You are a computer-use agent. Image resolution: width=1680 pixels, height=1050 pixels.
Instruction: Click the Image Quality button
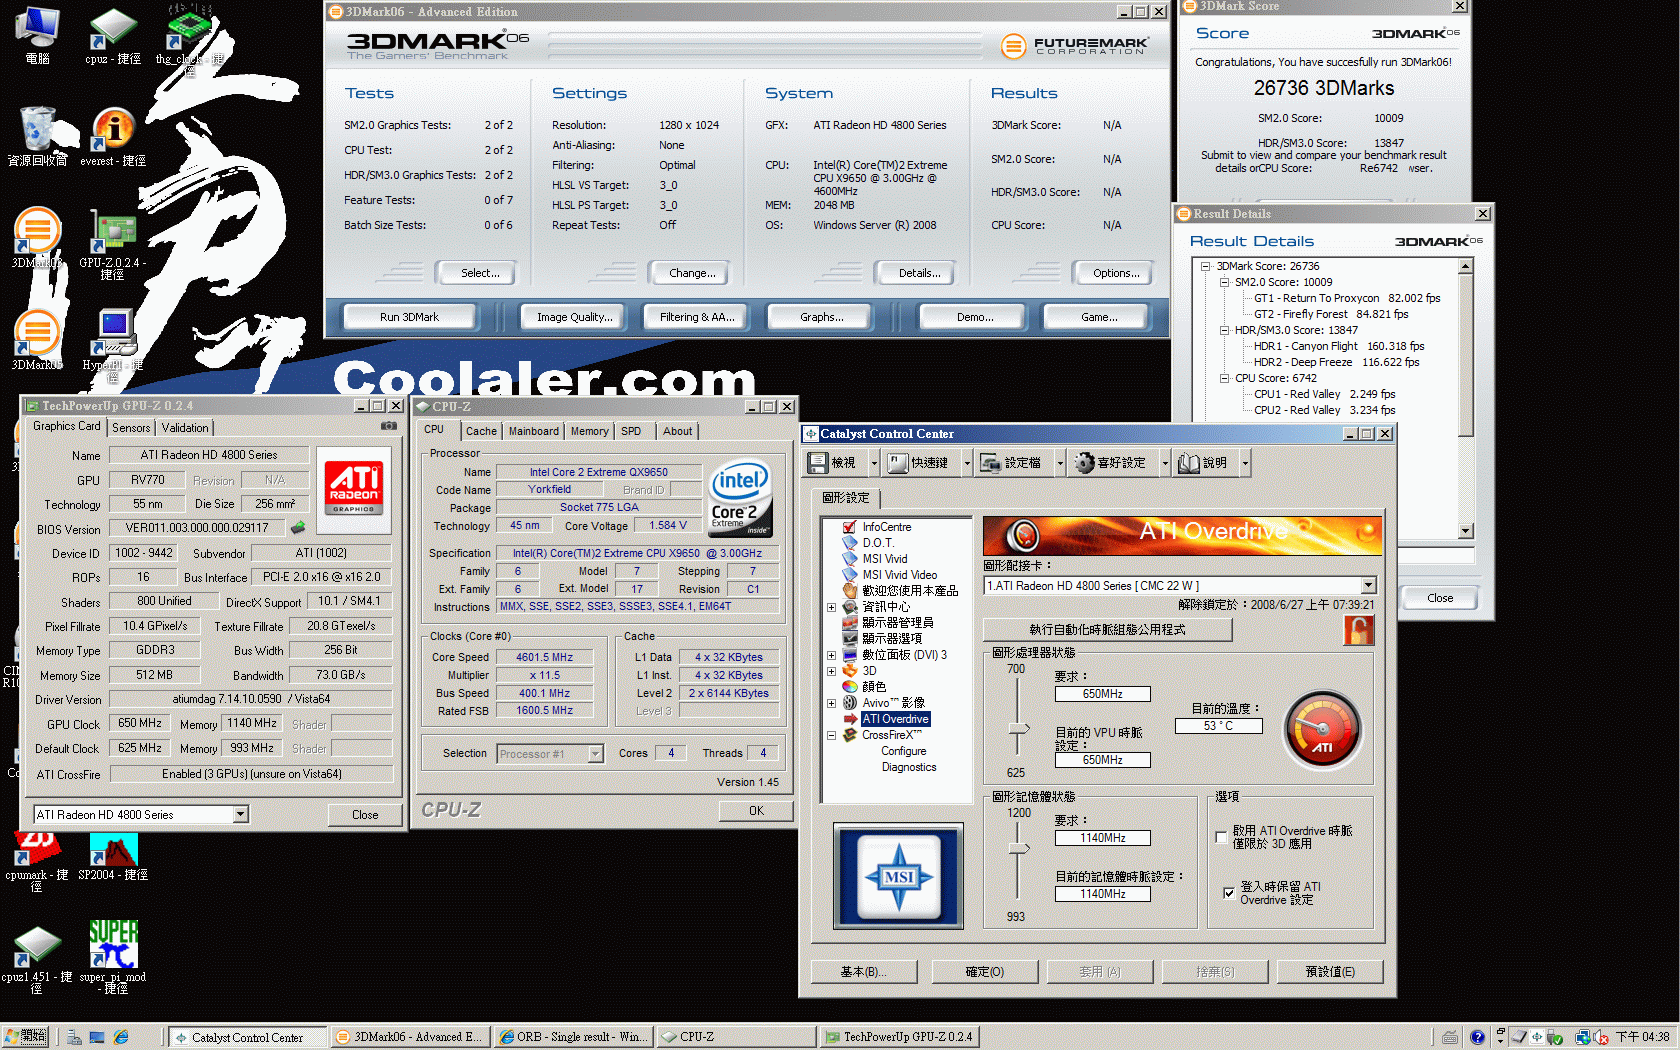click(574, 317)
